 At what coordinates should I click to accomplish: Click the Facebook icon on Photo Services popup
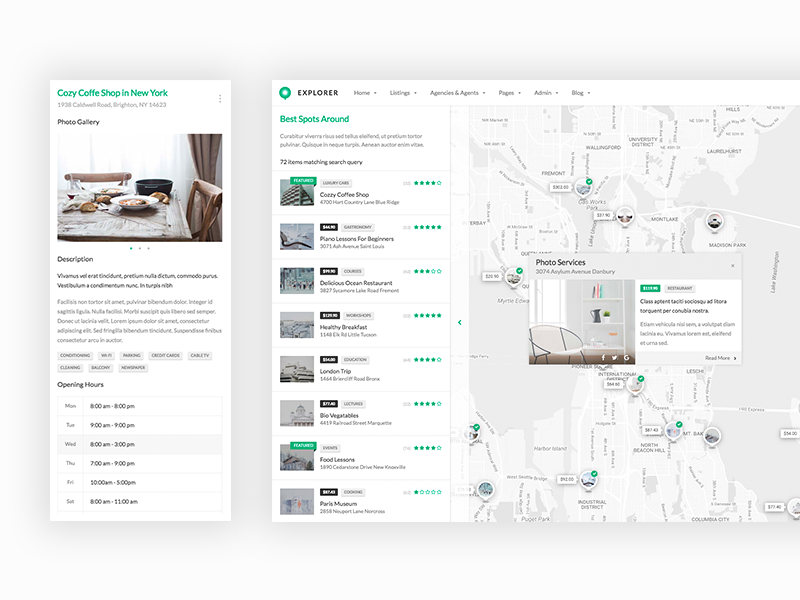(x=603, y=357)
